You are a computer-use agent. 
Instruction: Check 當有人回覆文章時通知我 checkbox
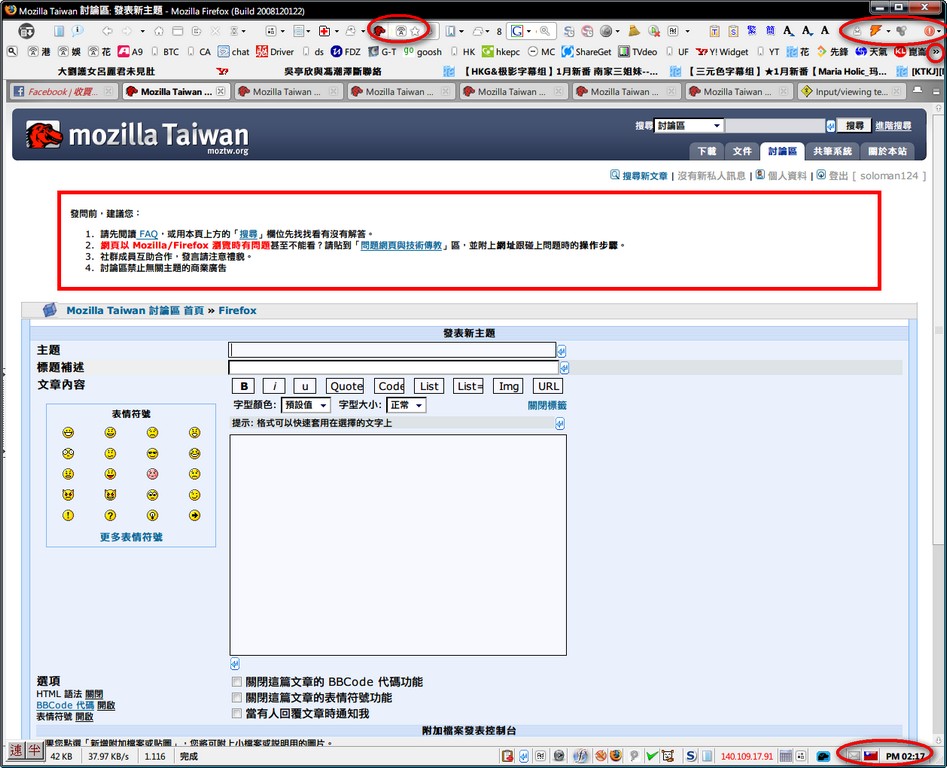click(237, 713)
